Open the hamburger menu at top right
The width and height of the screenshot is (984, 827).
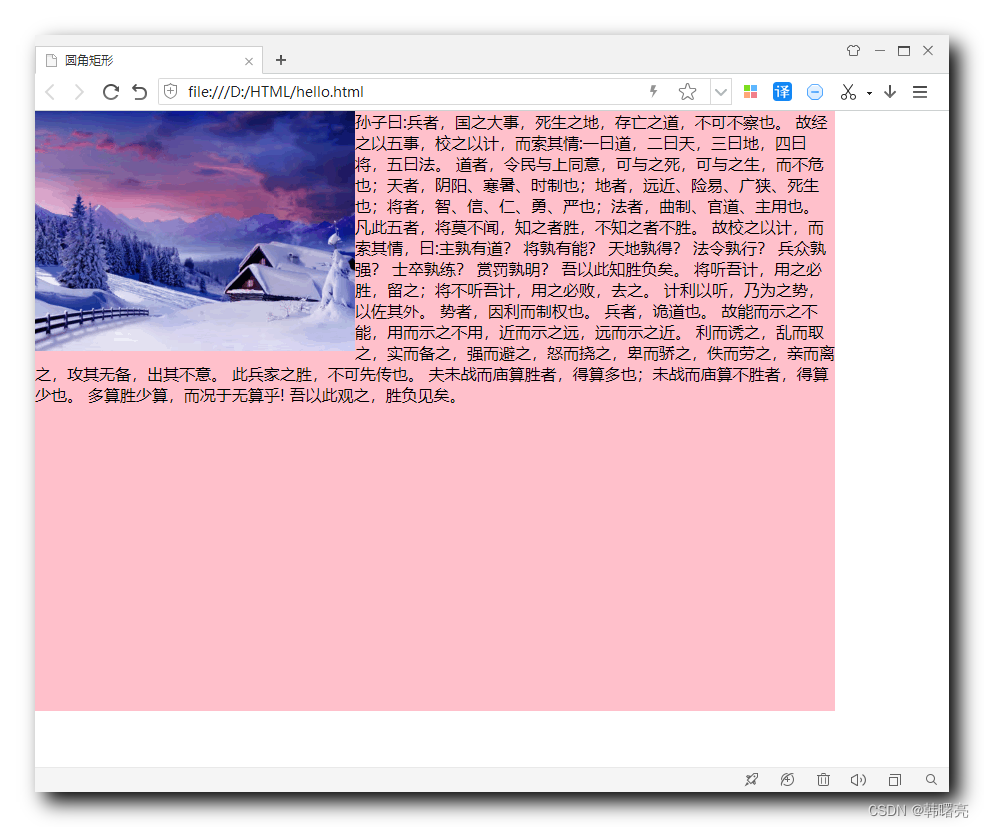click(919, 91)
